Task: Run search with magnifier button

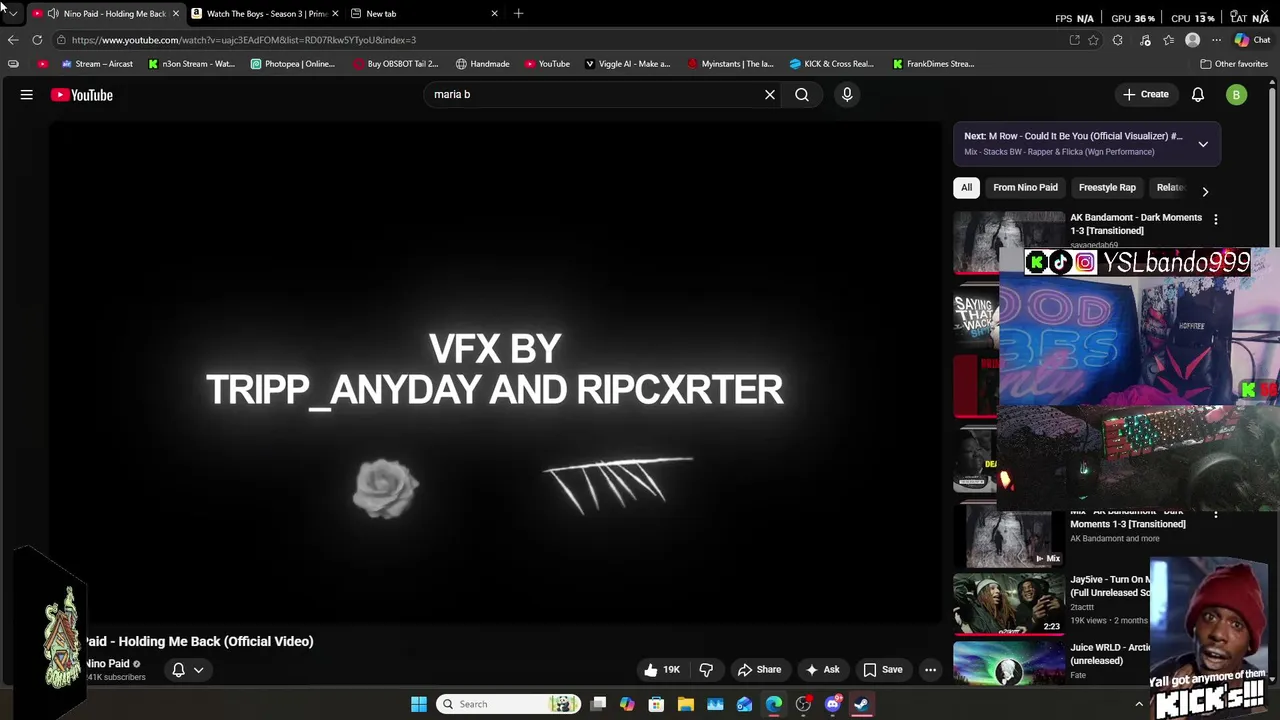Action: [802, 95]
